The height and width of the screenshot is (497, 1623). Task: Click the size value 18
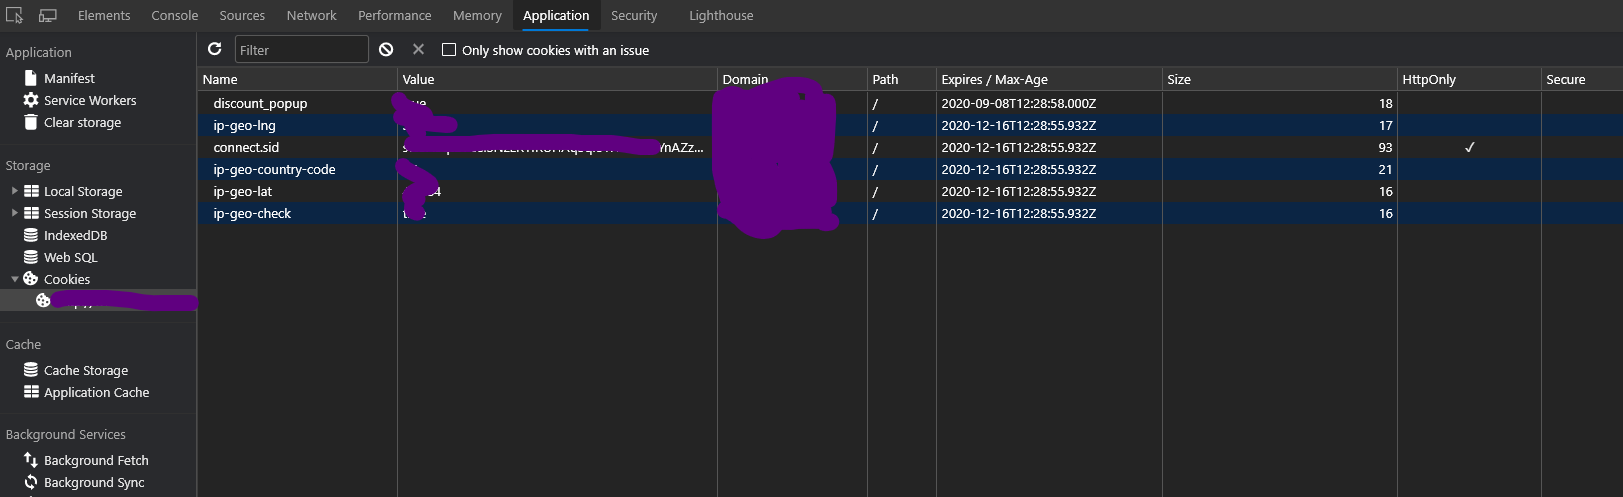point(1385,103)
